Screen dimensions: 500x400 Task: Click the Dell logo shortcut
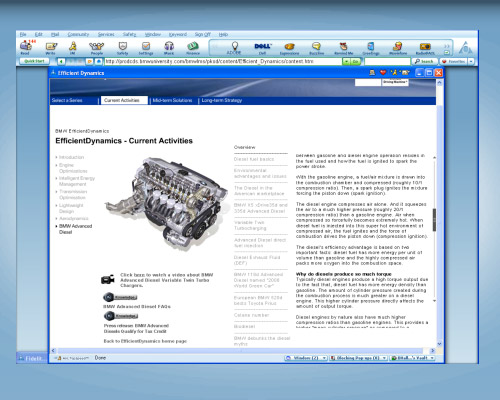(x=263, y=47)
